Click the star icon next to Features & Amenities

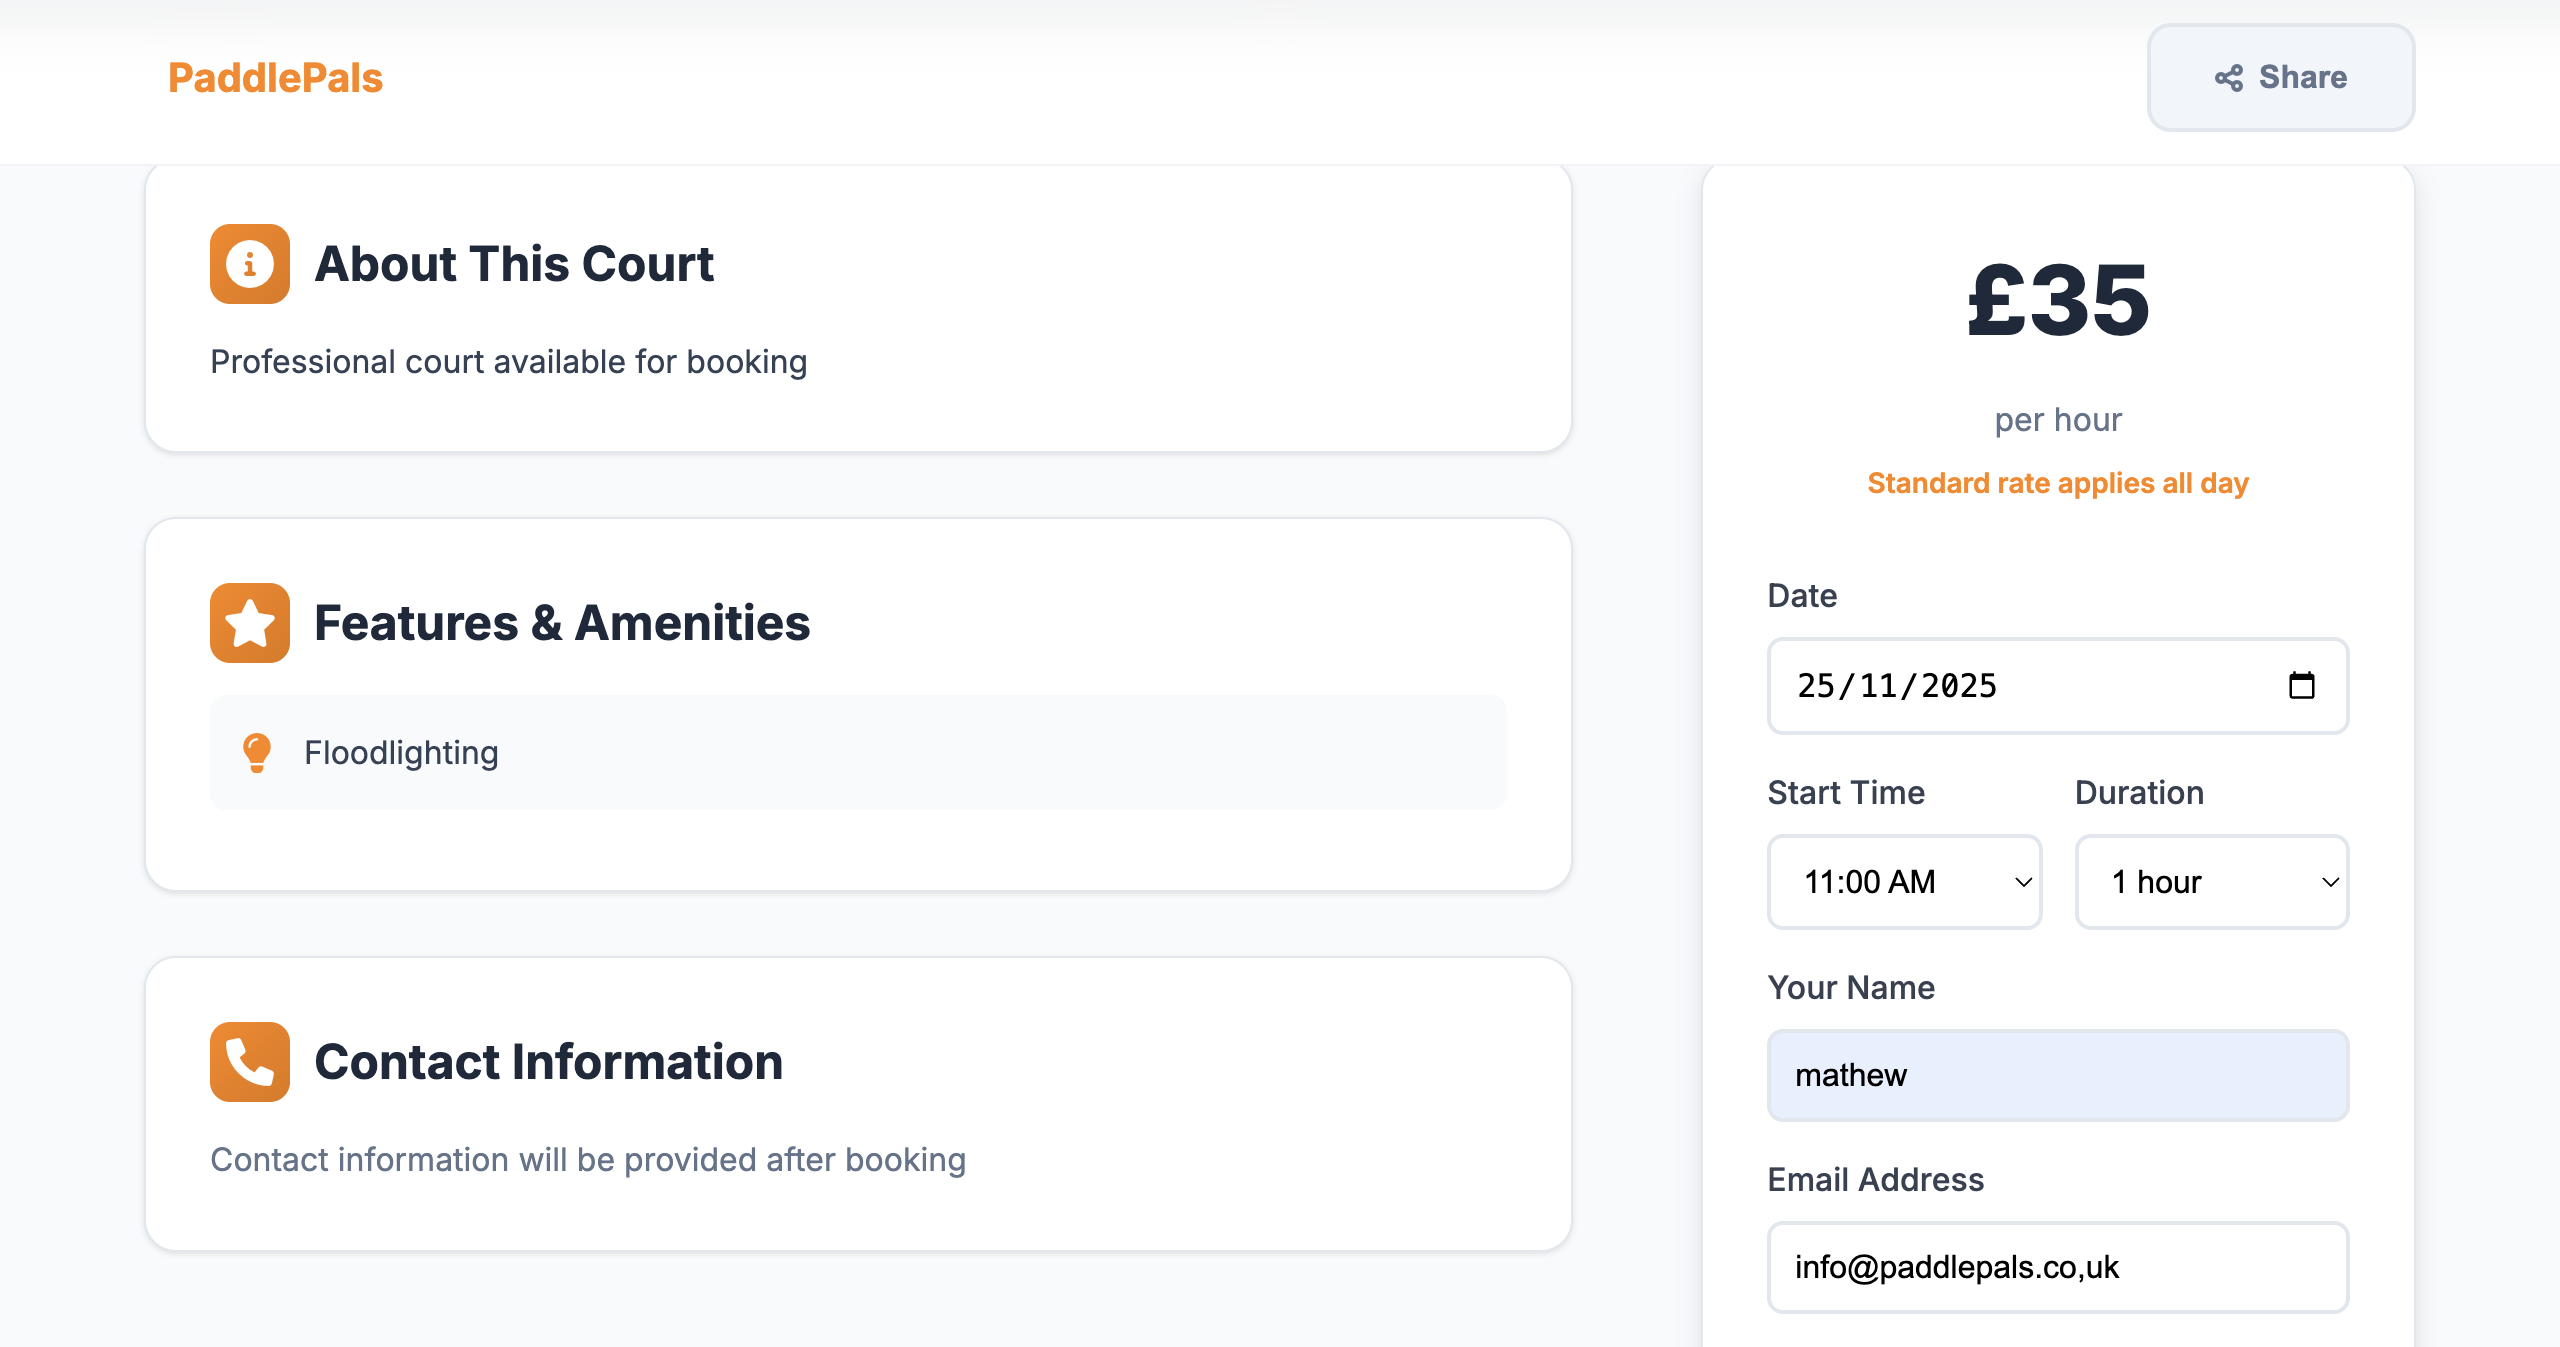point(249,623)
